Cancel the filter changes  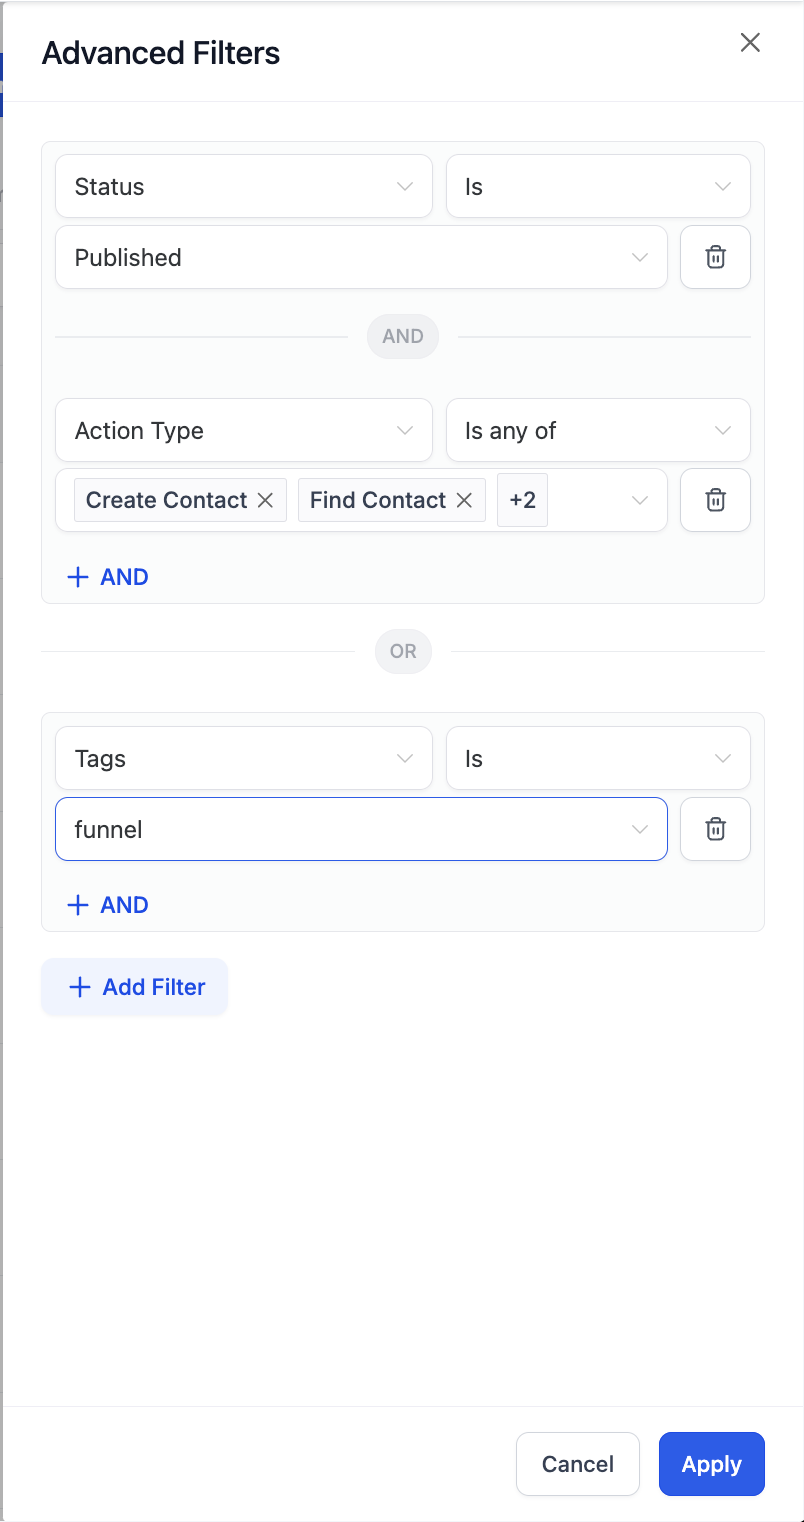577,1464
